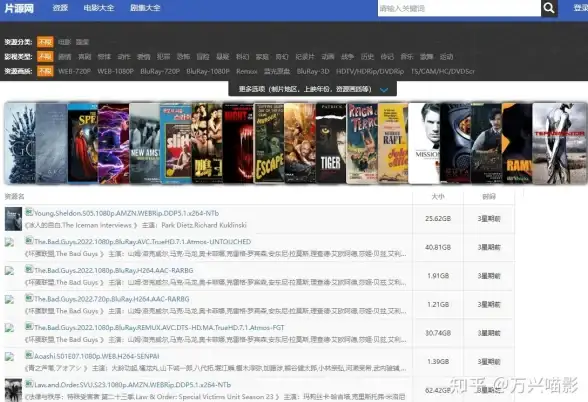This screenshot has width=588, height=402.
Task: Click the magnifier search icon
Action: 549,8
